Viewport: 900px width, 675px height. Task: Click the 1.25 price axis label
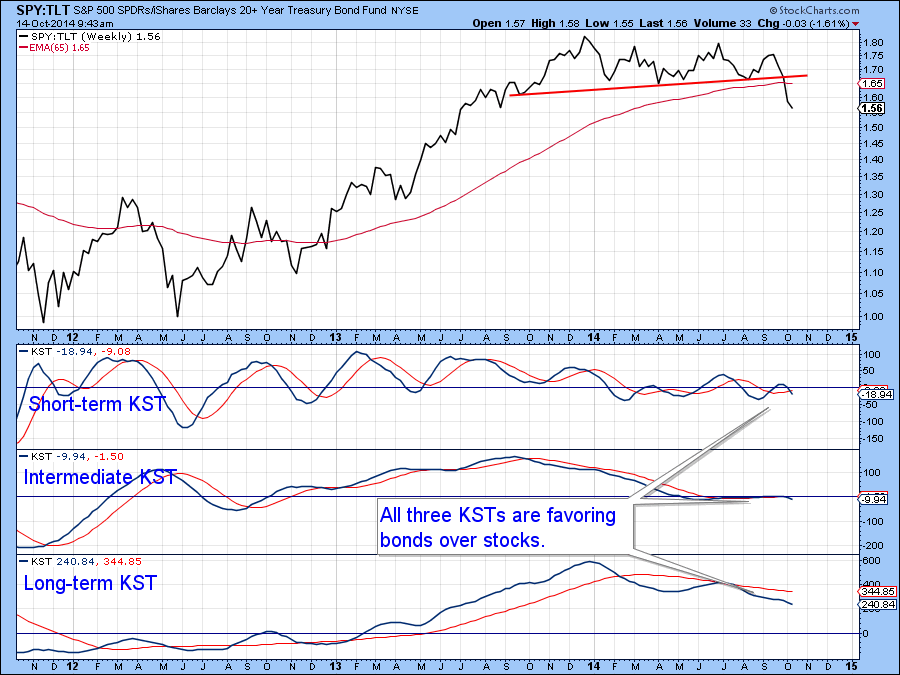point(872,213)
